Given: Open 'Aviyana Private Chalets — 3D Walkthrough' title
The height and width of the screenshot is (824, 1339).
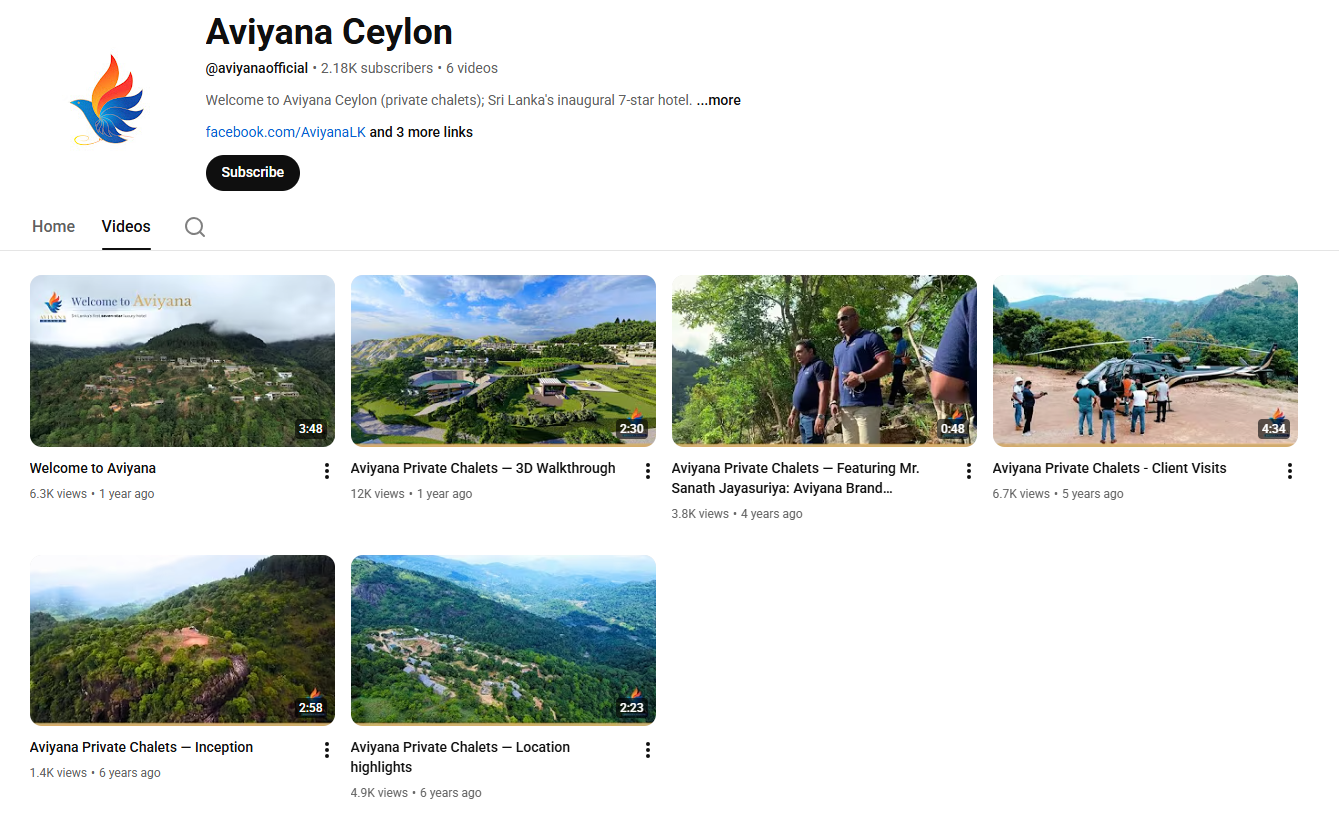Looking at the screenshot, I should click(x=483, y=468).
